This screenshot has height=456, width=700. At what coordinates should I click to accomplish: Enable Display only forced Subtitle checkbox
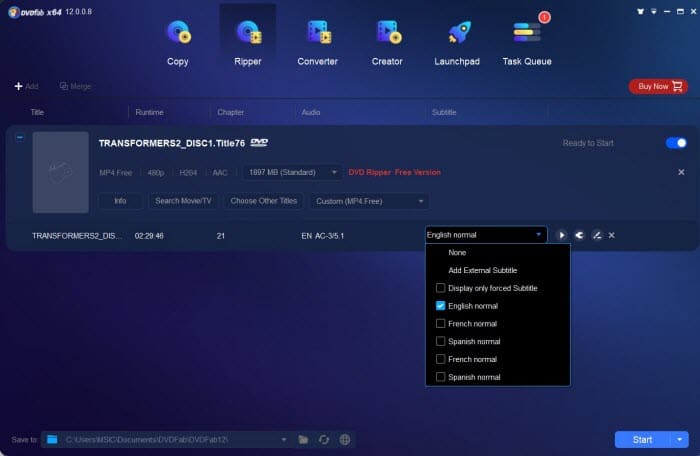pos(440,288)
